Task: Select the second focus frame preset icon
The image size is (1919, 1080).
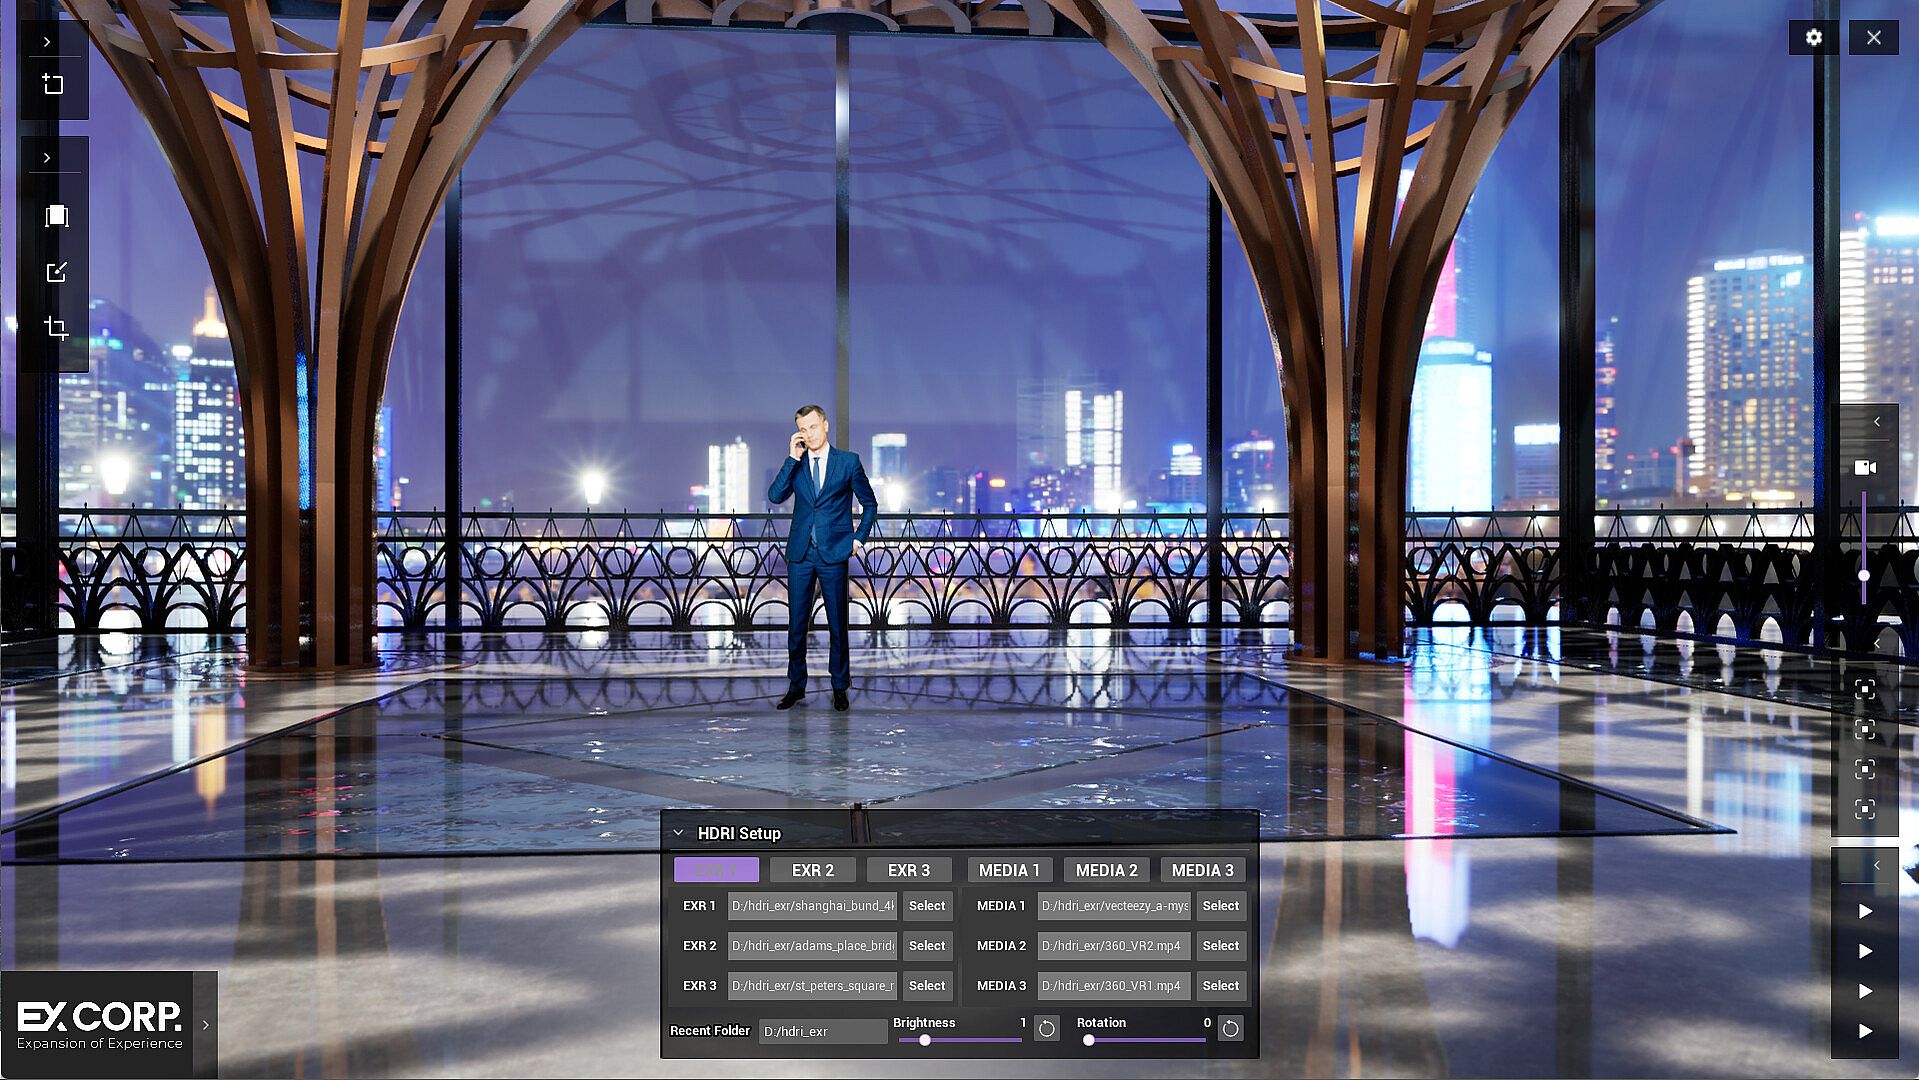Action: [1865, 729]
